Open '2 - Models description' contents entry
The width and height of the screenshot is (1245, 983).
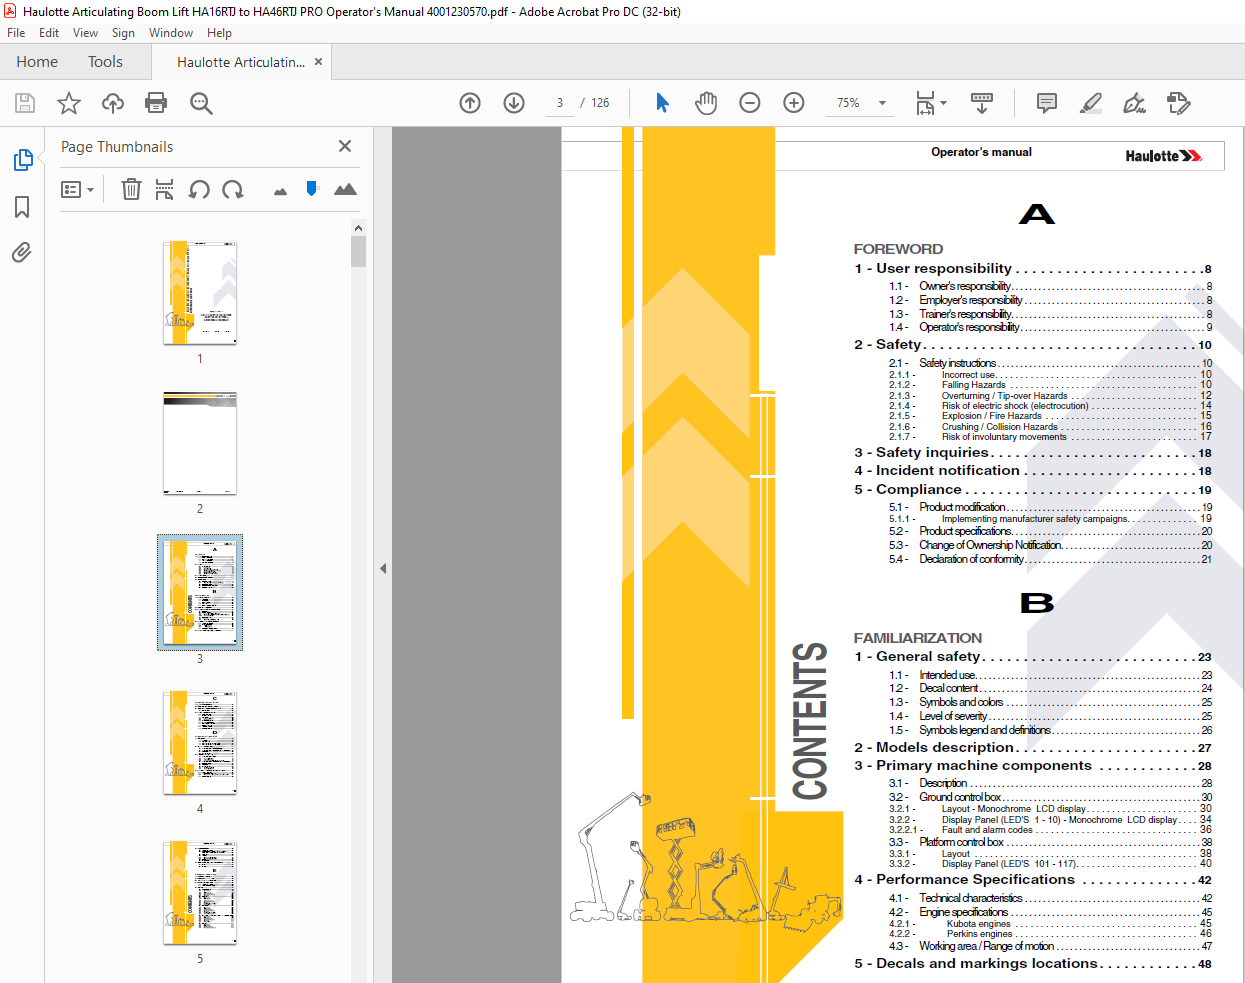pos(1033,747)
